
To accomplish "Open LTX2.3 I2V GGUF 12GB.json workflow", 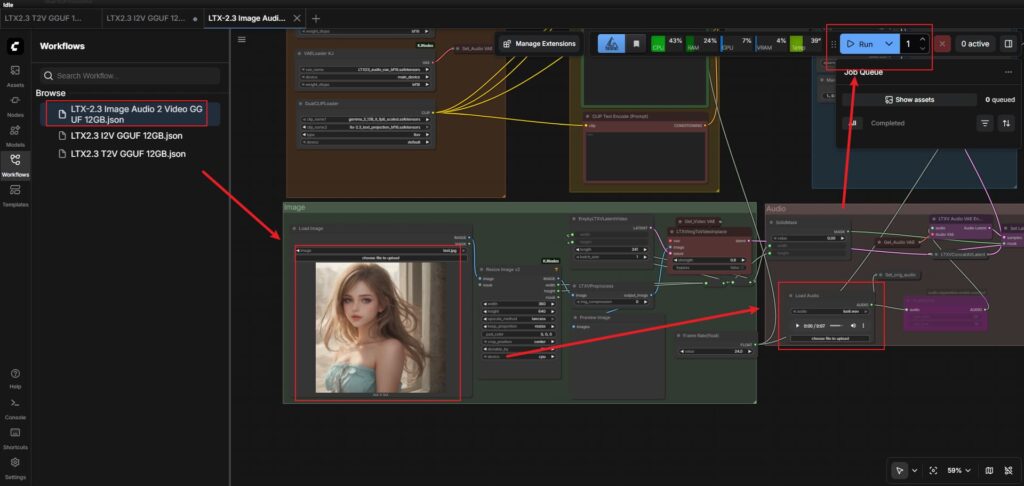I will click(127, 136).
